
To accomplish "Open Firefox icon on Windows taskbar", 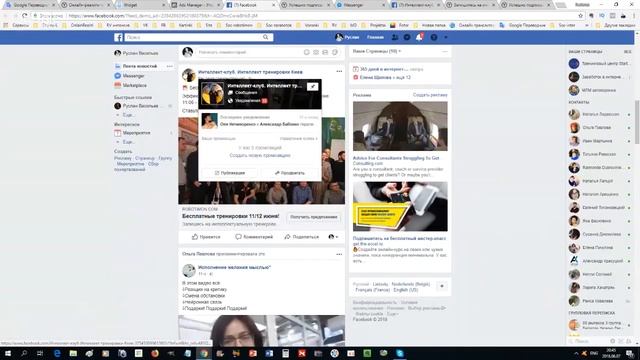I will (x=155, y=353).
